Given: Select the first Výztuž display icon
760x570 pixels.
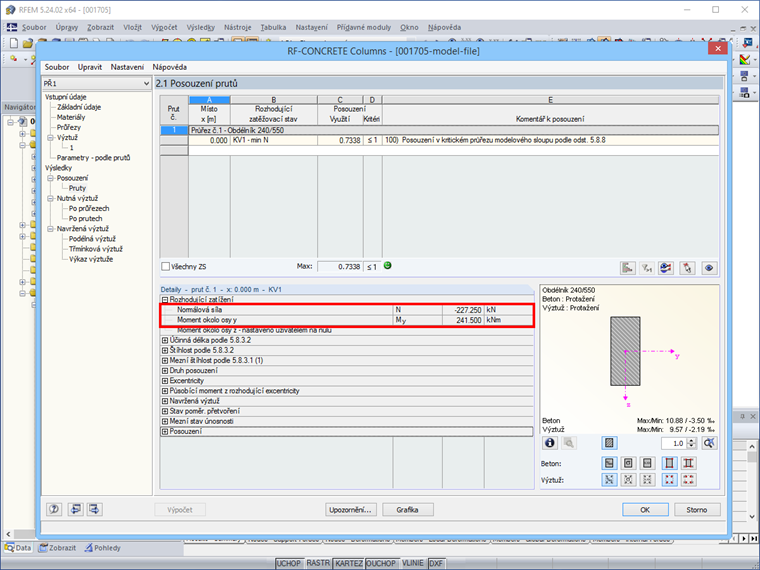Looking at the screenshot, I should [609, 480].
